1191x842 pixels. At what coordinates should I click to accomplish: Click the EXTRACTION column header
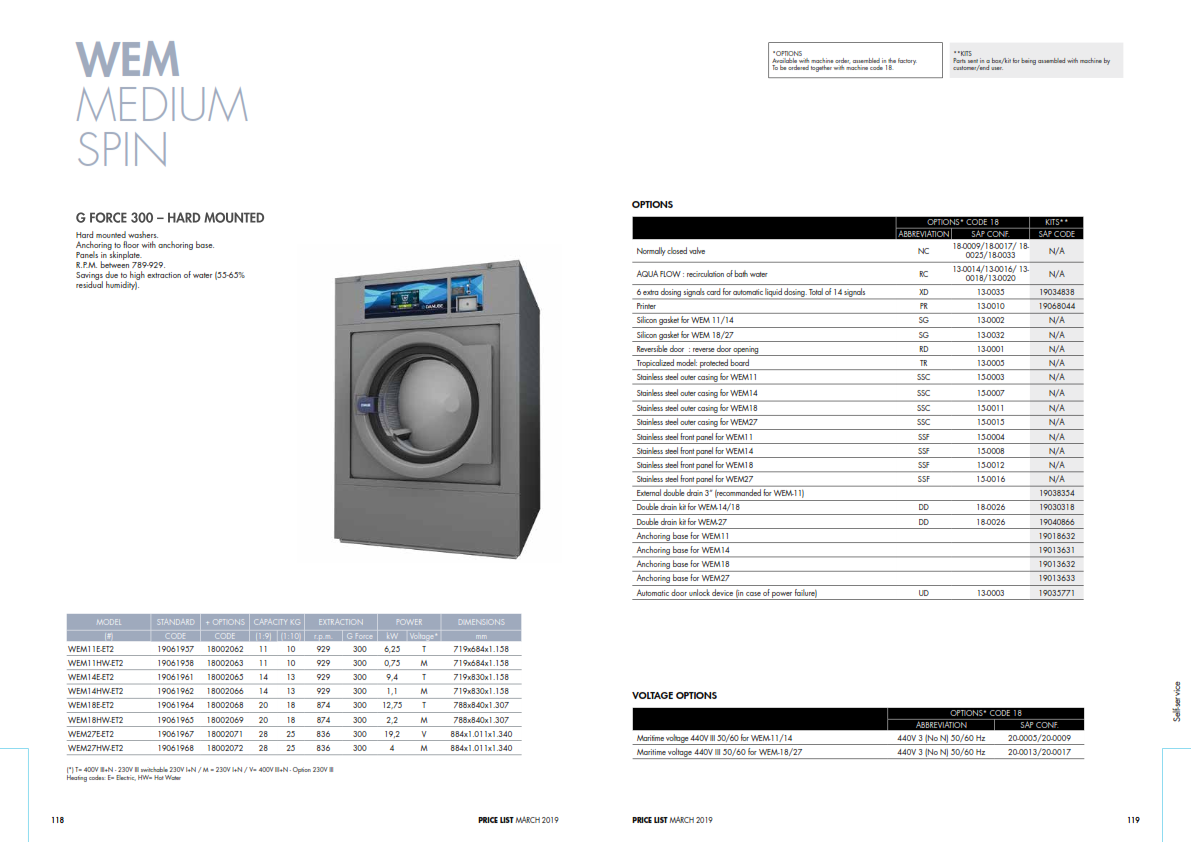point(340,622)
